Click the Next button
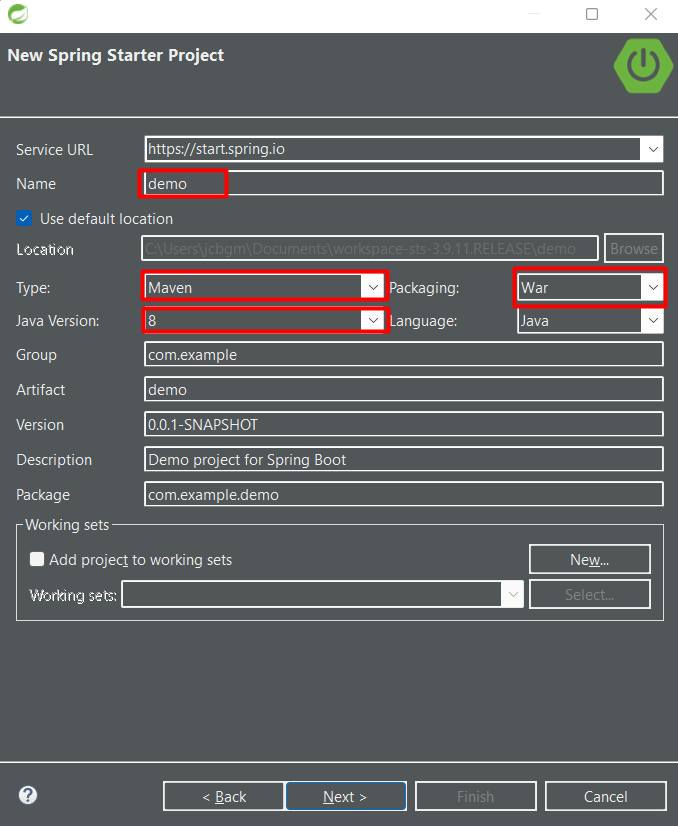This screenshot has width=678, height=826. pos(346,796)
